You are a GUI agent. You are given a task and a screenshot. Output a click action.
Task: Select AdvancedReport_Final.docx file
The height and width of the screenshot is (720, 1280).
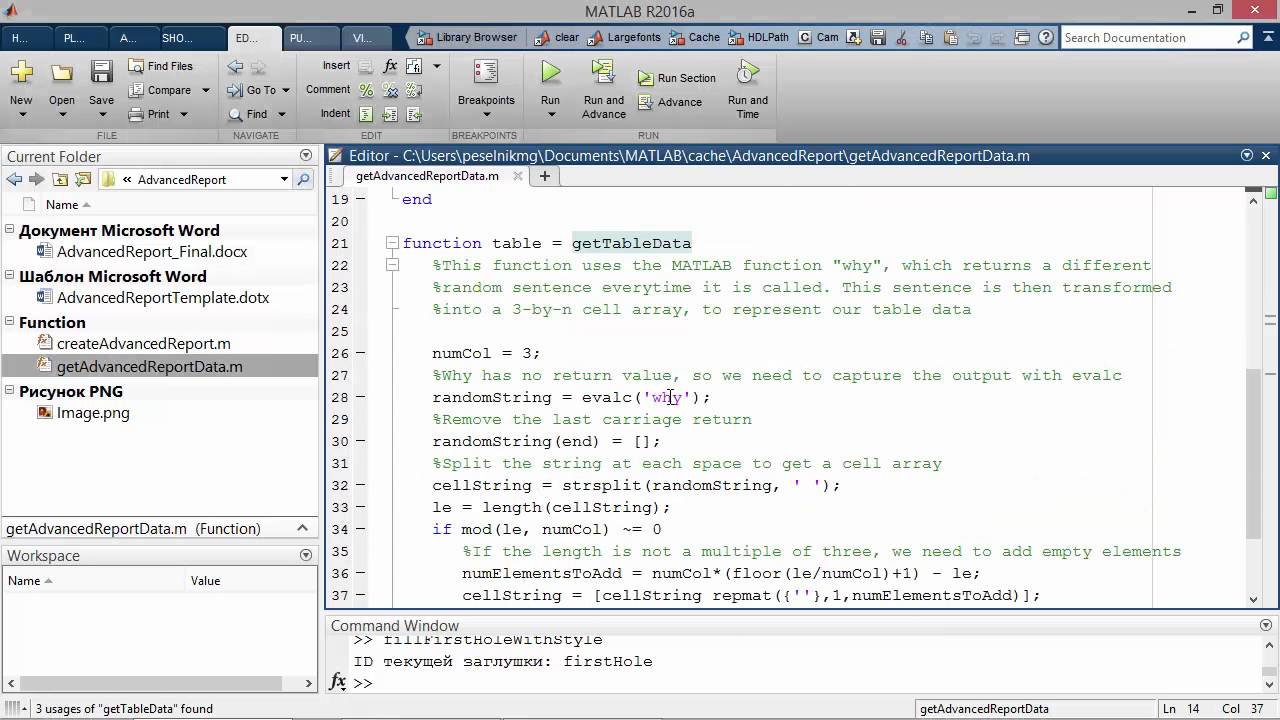coord(152,252)
